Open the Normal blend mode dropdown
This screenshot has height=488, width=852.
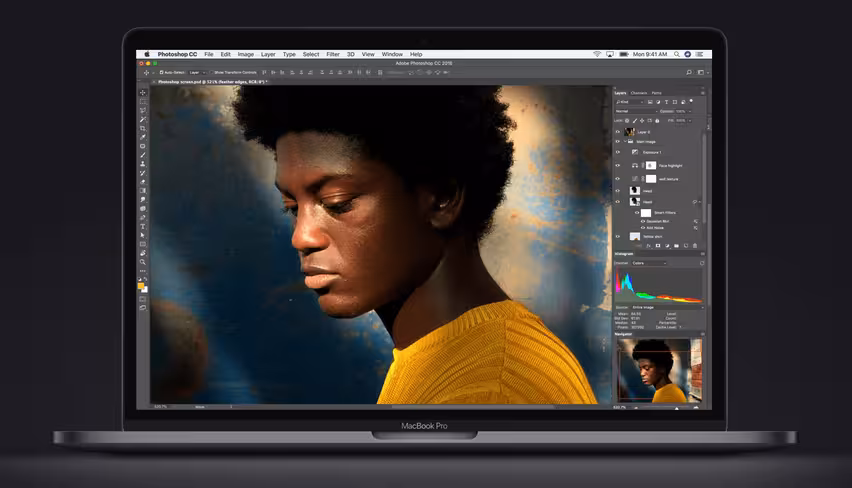[x=636, y=111]
